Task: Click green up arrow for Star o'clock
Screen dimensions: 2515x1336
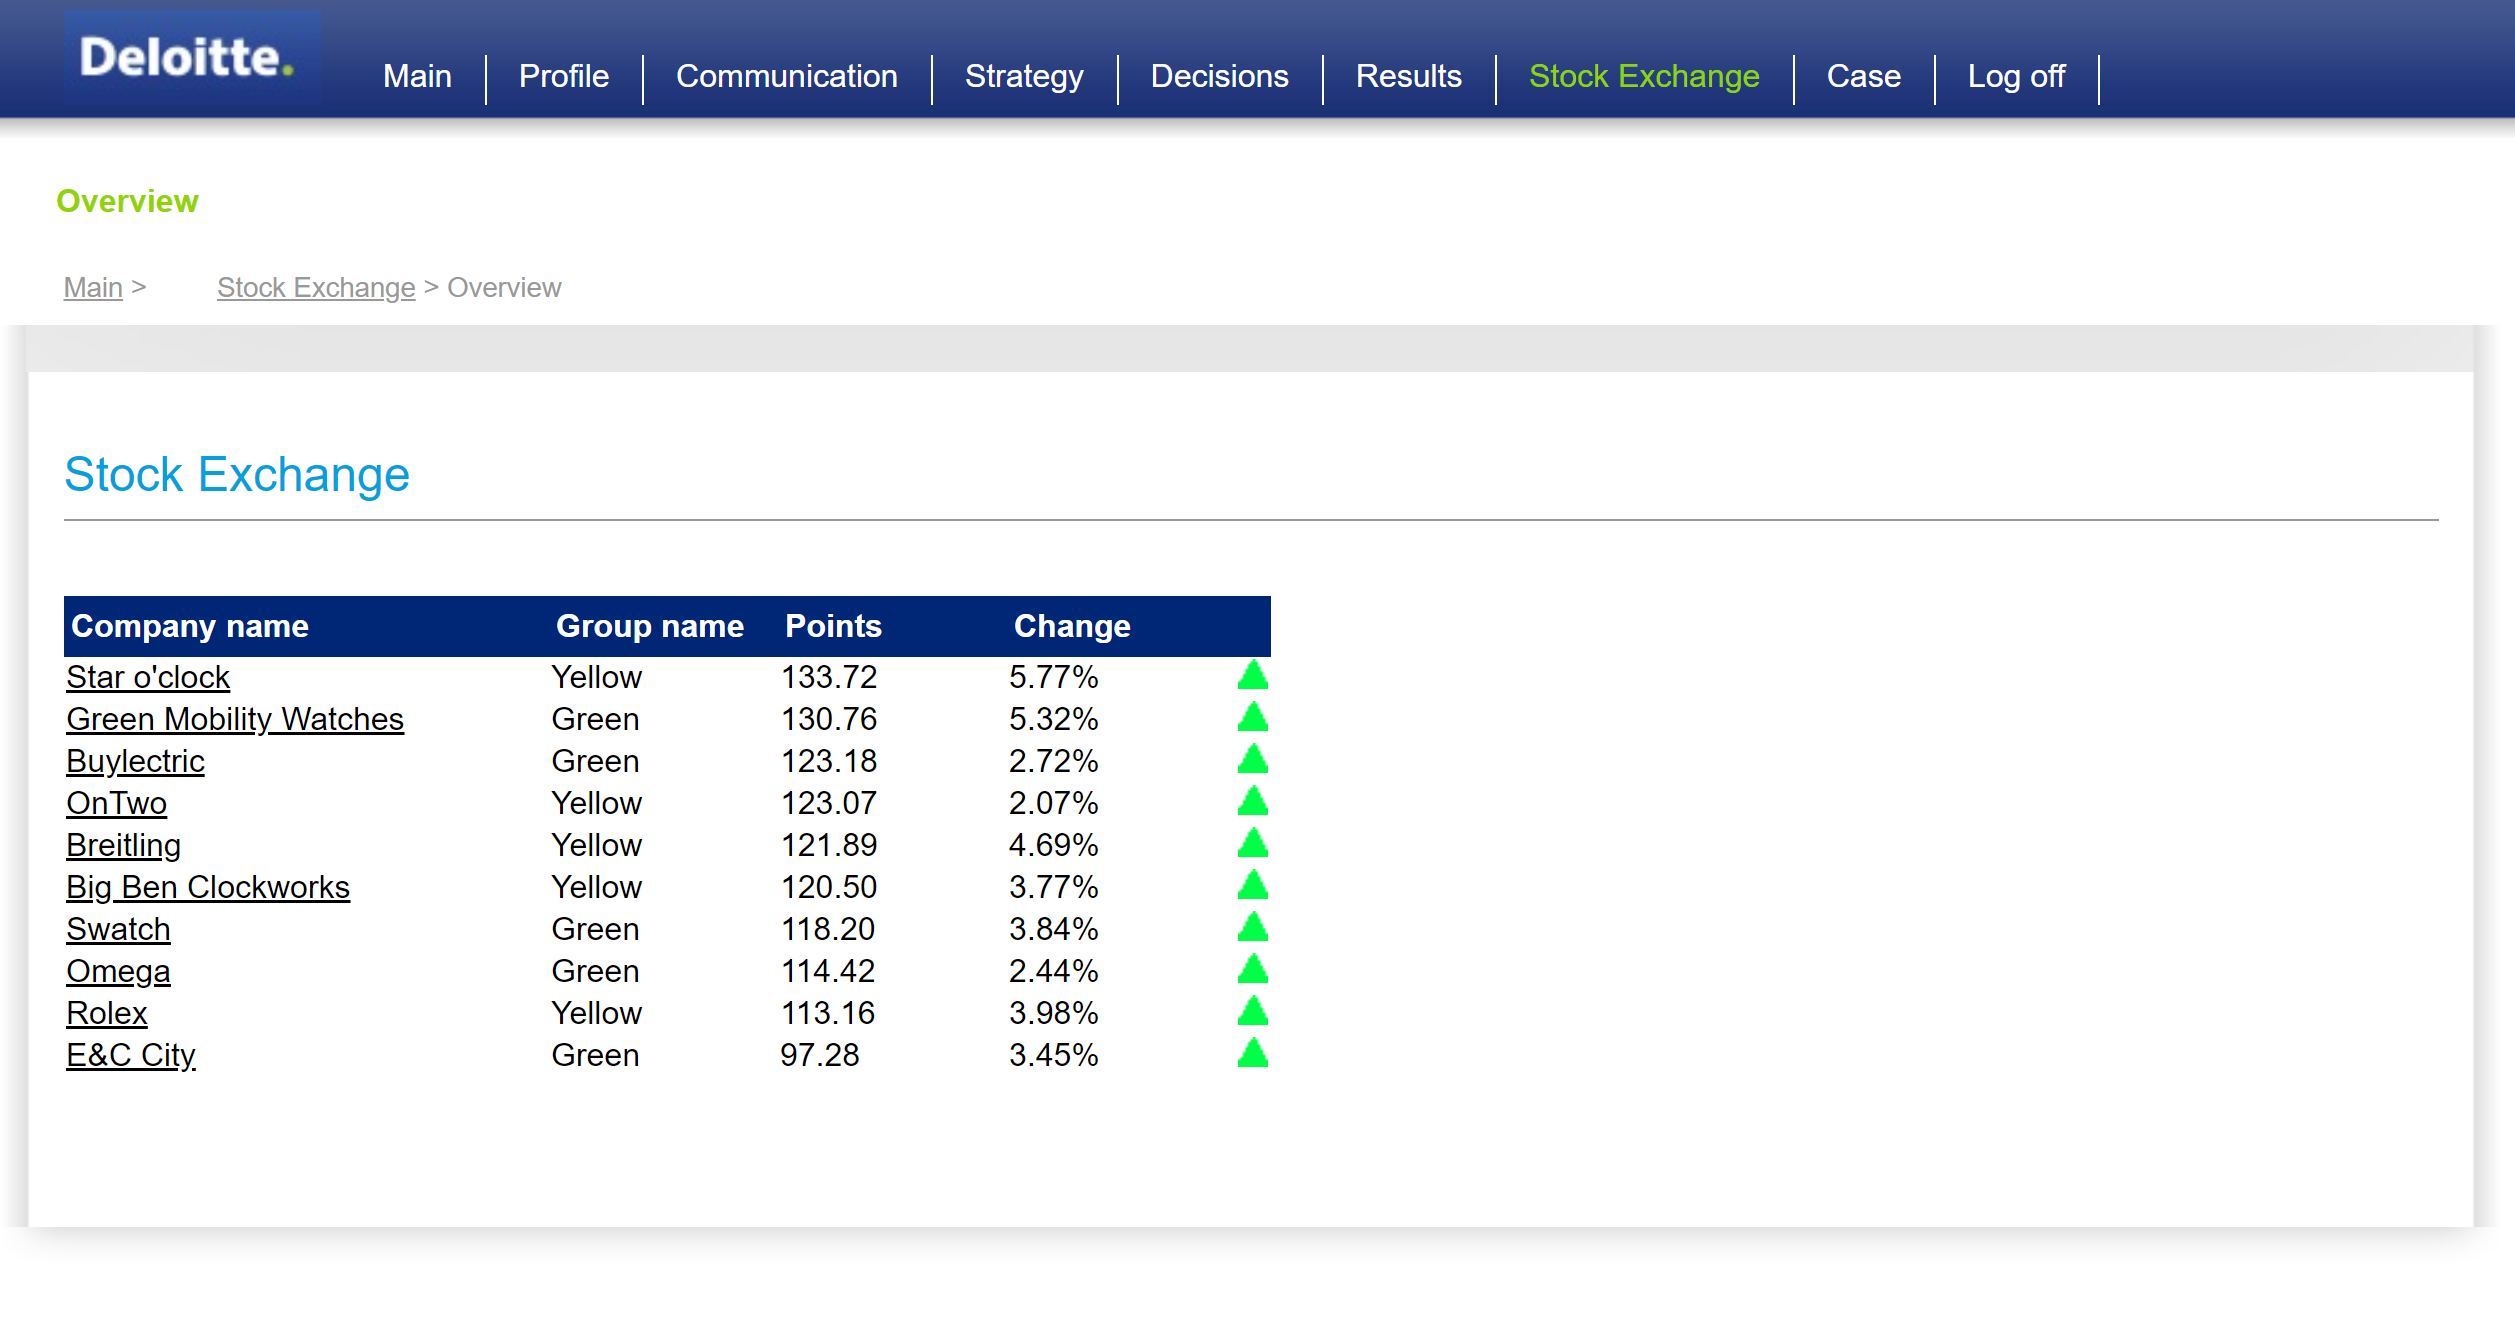Action: point(1252,677)
